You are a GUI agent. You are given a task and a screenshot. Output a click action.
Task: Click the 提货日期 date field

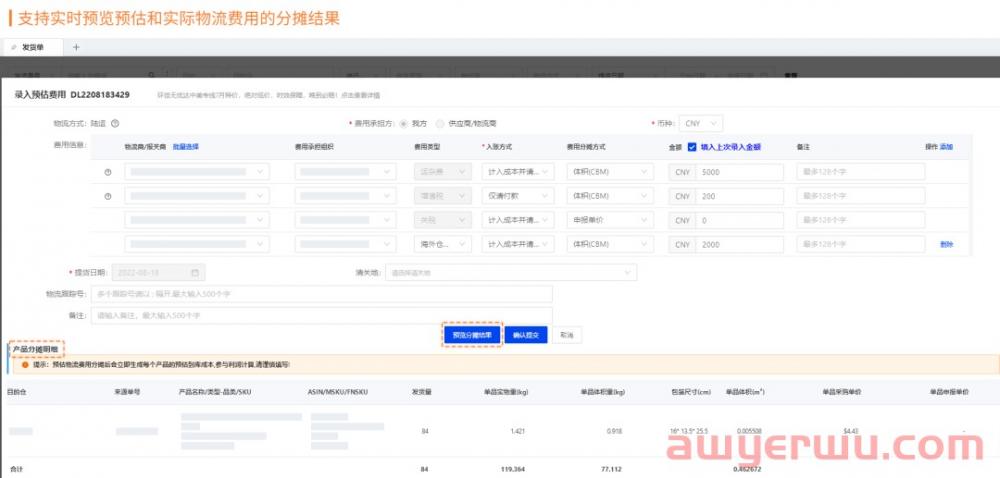(x=158, y=273)
